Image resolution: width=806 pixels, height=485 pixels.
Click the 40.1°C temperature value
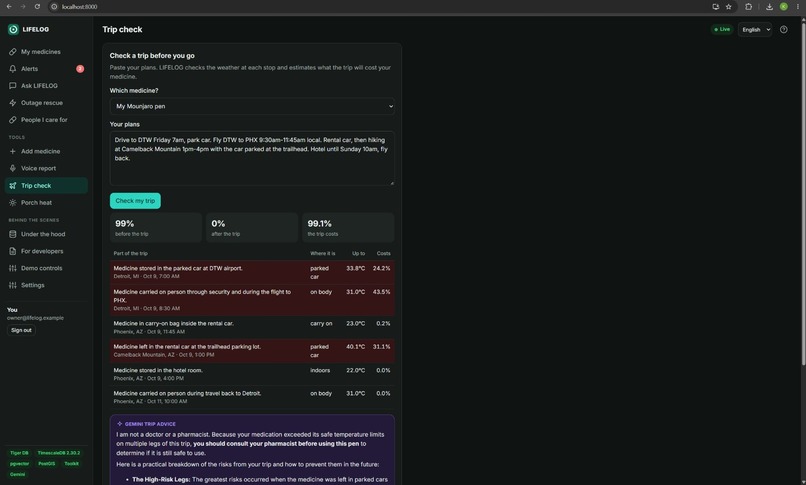(x=355, y=347)
